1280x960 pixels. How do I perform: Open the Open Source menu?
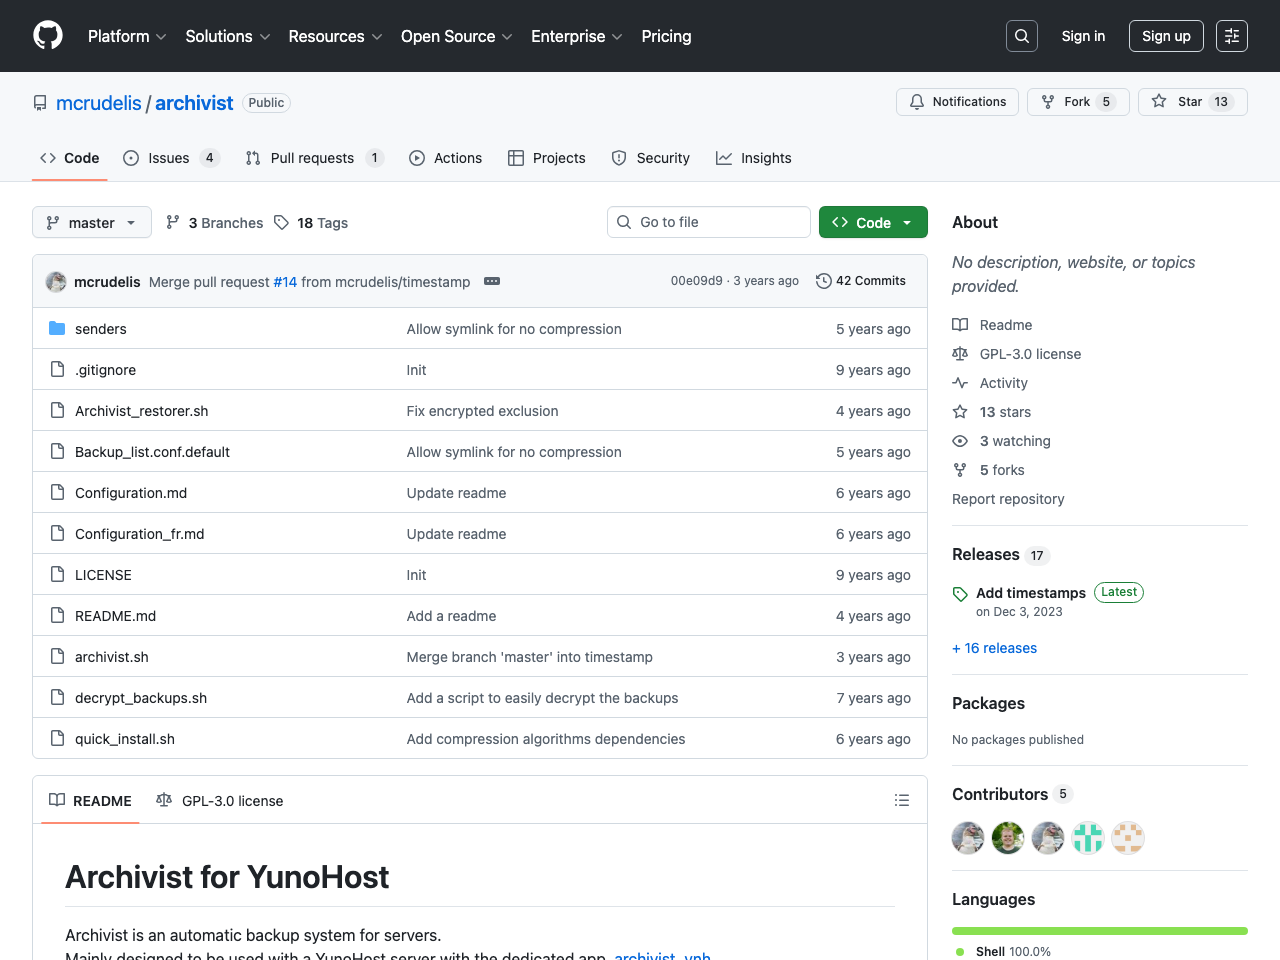point(456,36)
